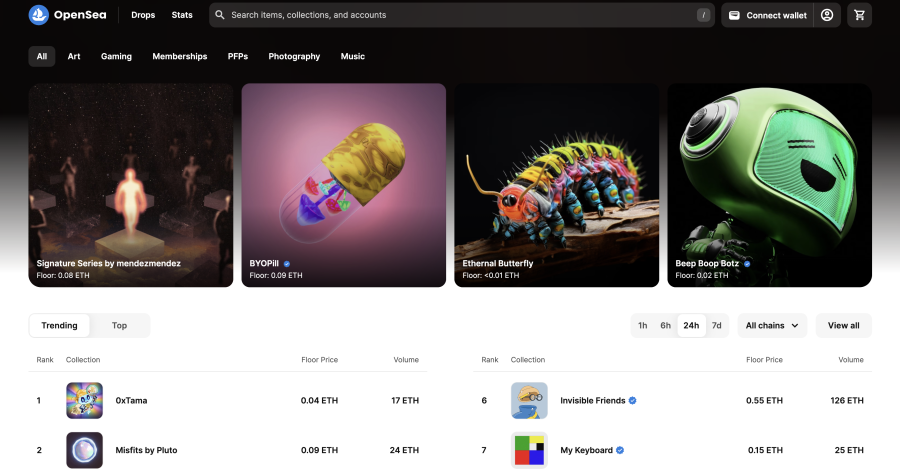Image resolution: width=900 pixels, height=471 pixels.
Task: Click the 0xTama volume 17 ETH
Action: coord(405,400)
